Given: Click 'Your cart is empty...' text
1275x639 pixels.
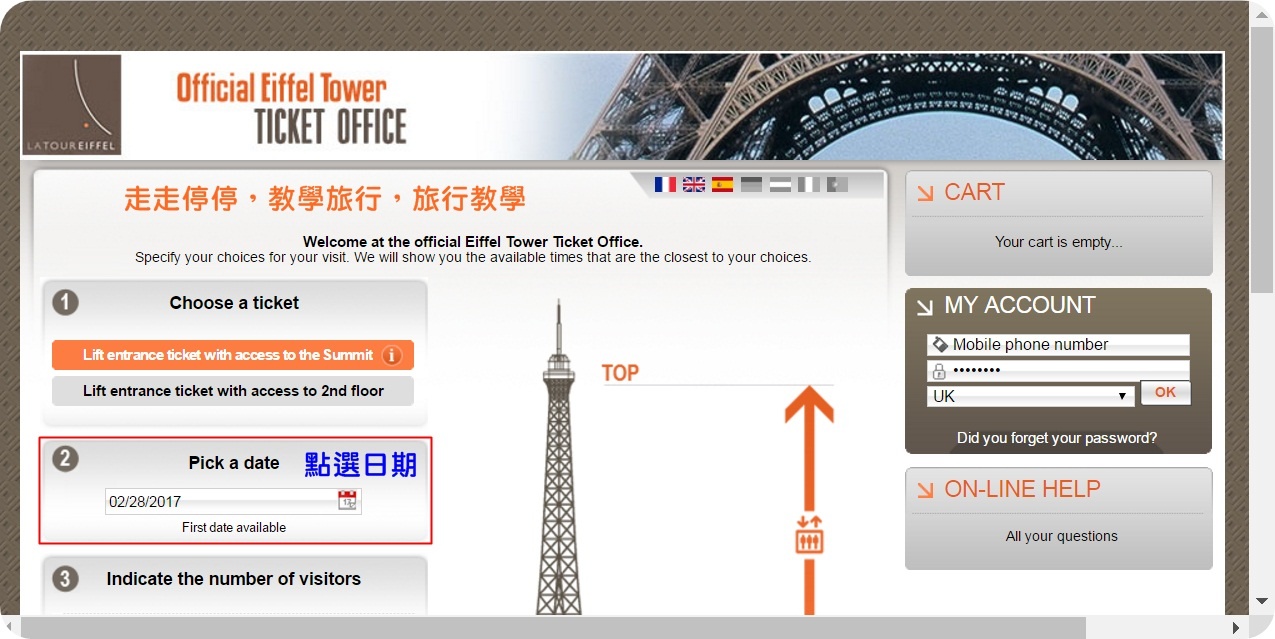Looking at the screenshot, I should 1059,242.
